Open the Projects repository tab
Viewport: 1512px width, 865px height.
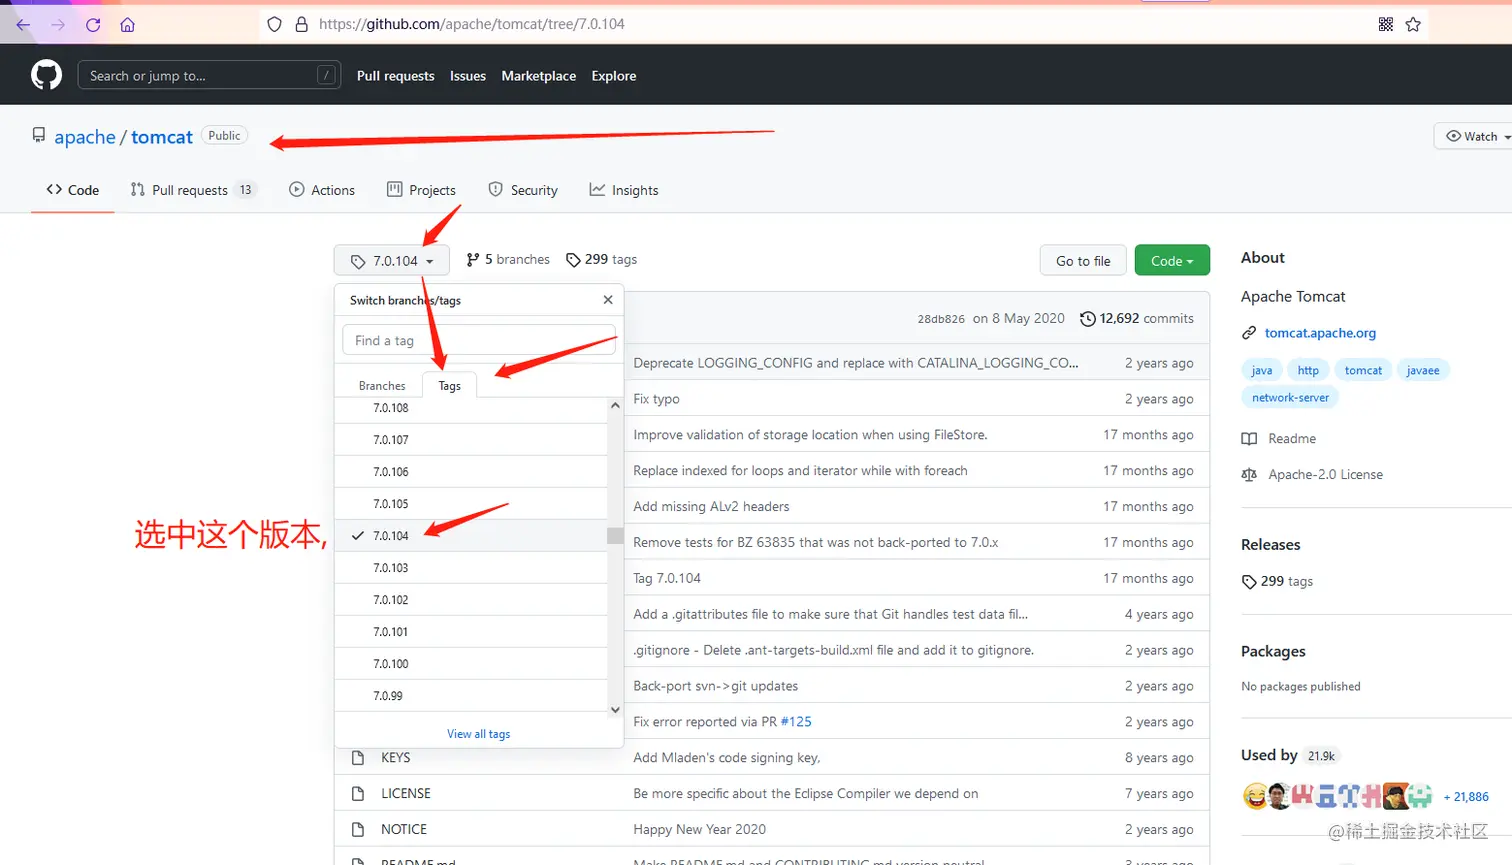point(421,190)
